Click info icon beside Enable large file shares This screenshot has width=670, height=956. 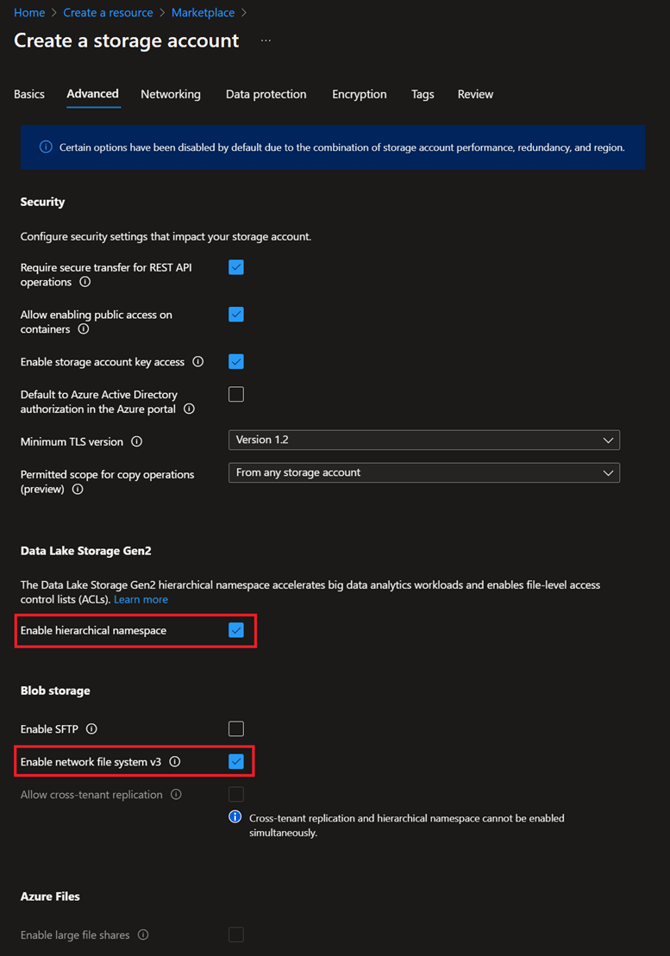(x=143, y=935)
